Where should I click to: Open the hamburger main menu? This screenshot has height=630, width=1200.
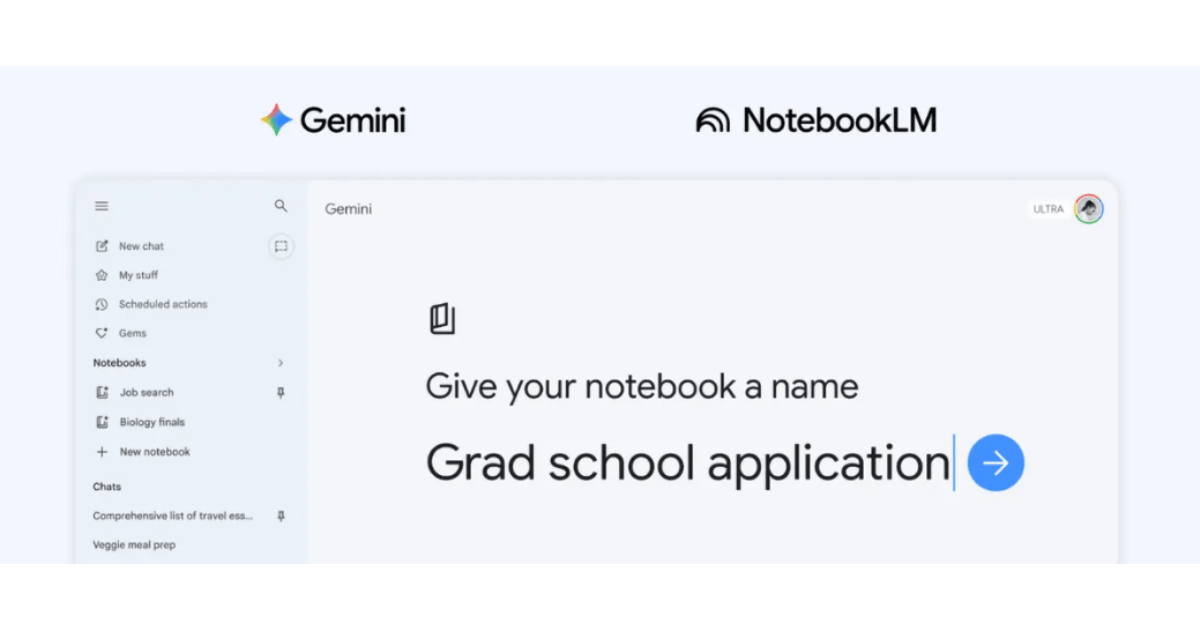[102, 206]
